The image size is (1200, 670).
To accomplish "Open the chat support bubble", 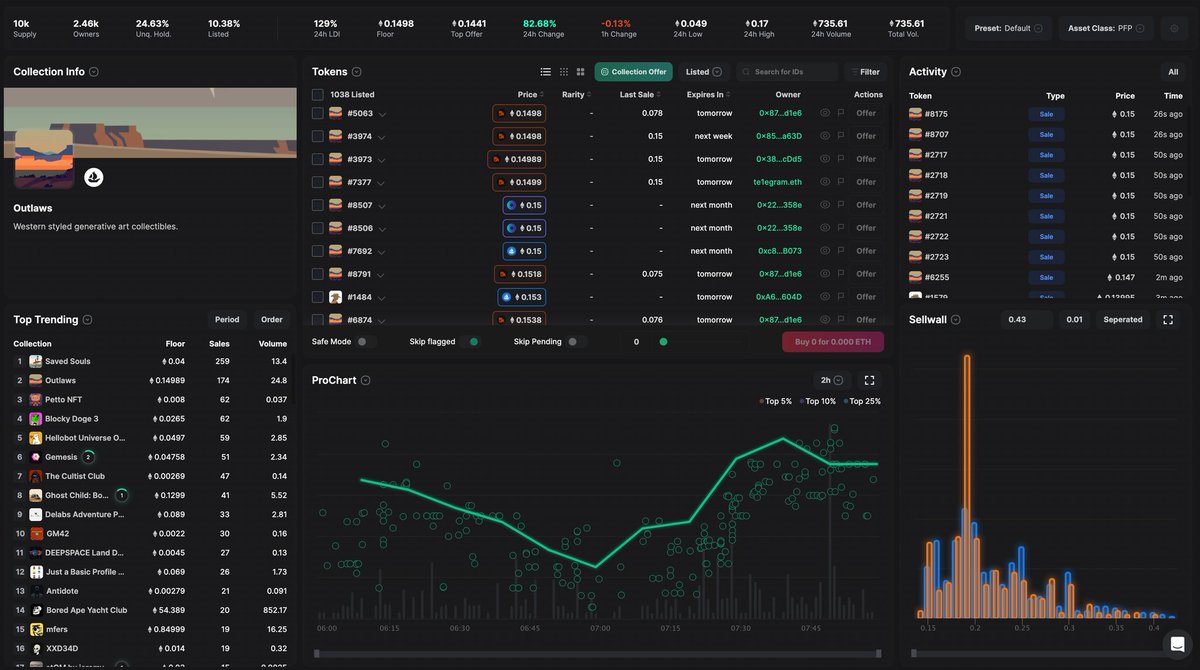I will (x=1177, y=643).
